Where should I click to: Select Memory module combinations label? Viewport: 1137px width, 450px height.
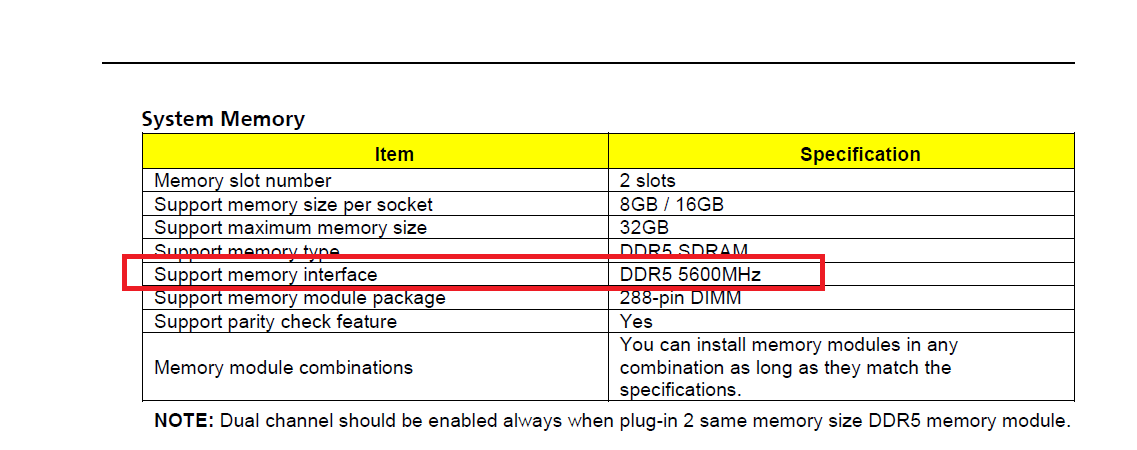pyautogui.click(x=284, y=367)
